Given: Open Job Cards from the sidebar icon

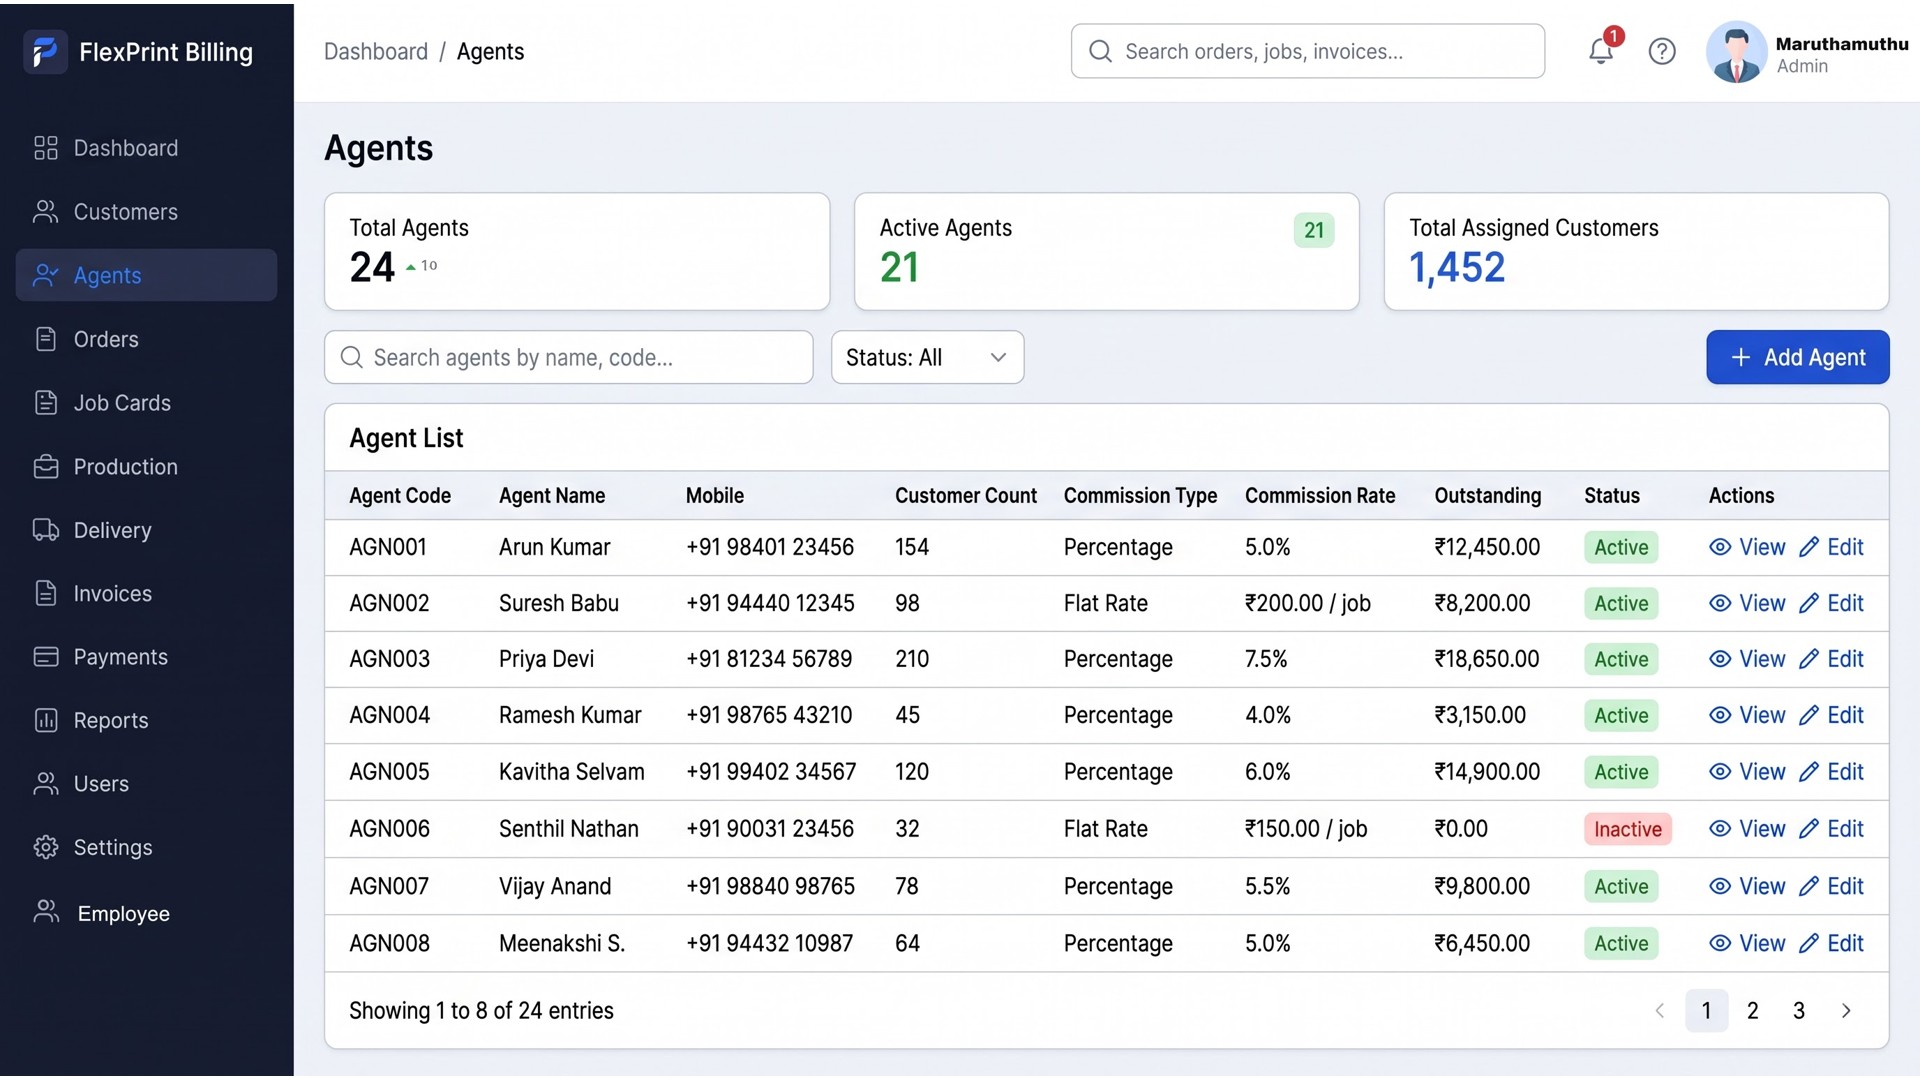Looking at the screenshot, I should click(46, 403).
